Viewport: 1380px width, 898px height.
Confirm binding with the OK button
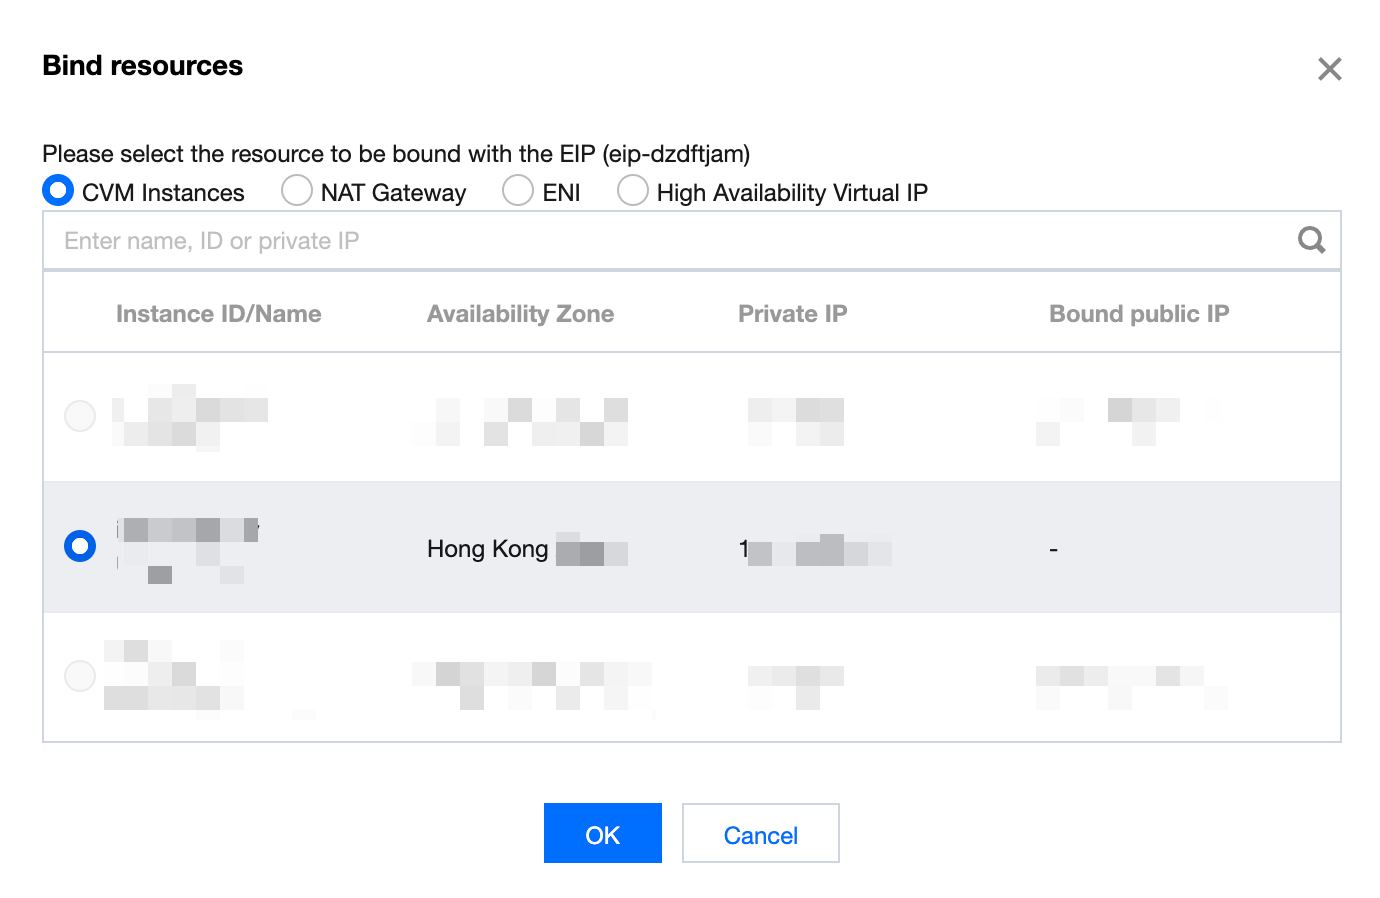coord(603,833)
